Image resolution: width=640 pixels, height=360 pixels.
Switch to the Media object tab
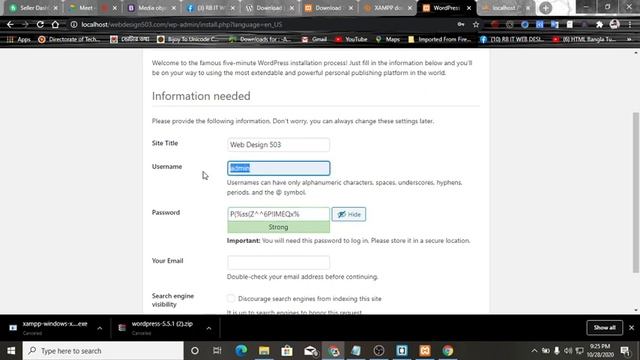[x=152, y=8]
